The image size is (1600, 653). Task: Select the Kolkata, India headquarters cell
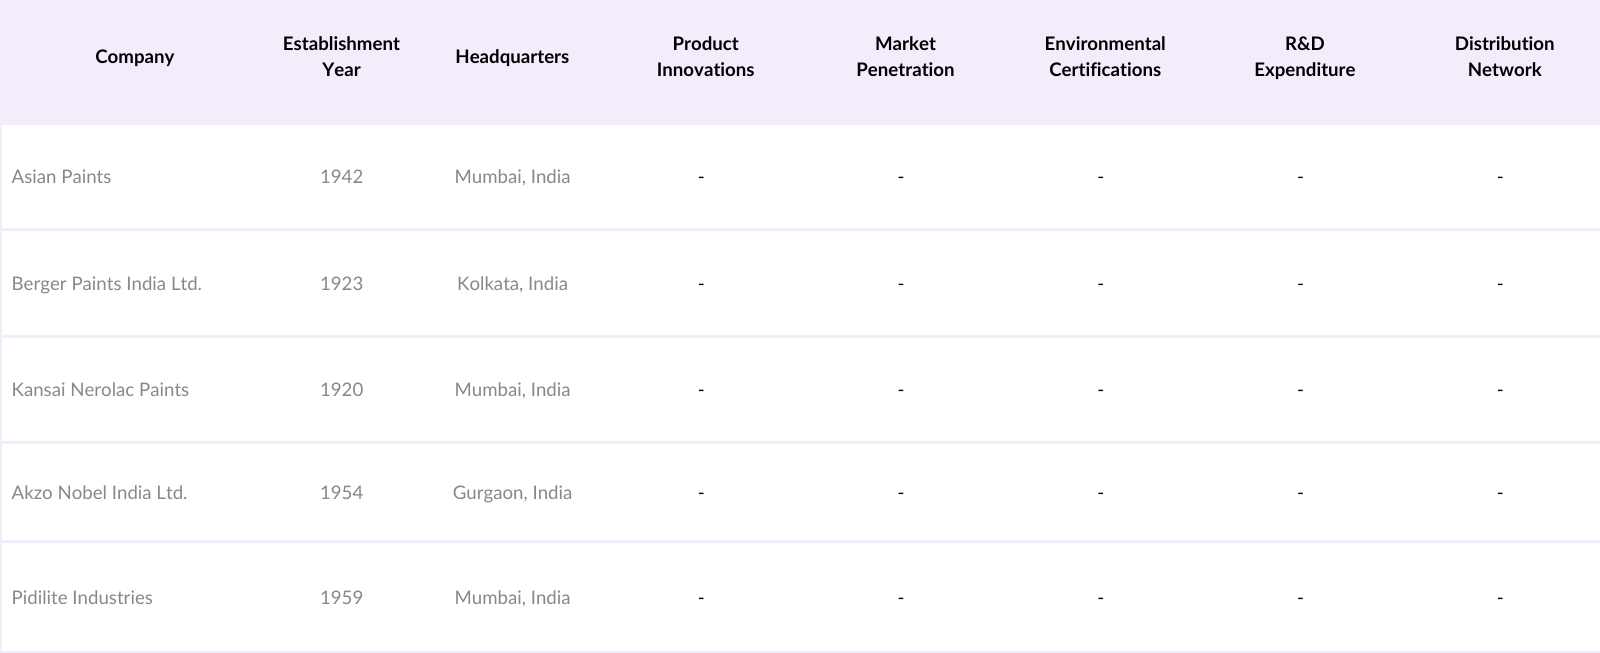click(x=512, y=284)
